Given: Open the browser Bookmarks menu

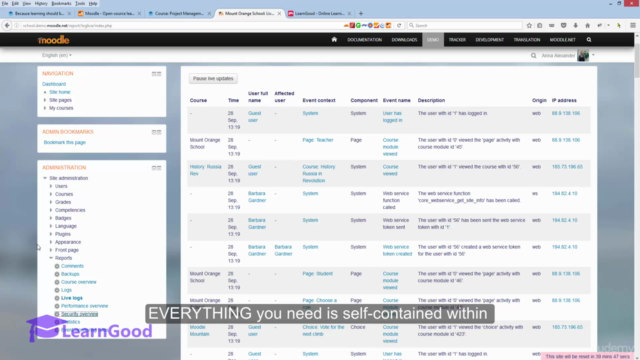Looking at the screenshot, I should point(61,3).
